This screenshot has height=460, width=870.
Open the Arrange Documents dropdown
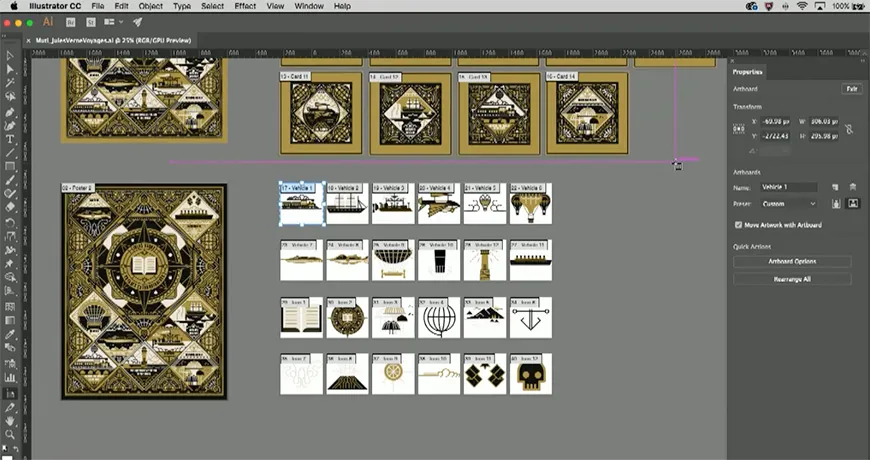tap(114, 22)
